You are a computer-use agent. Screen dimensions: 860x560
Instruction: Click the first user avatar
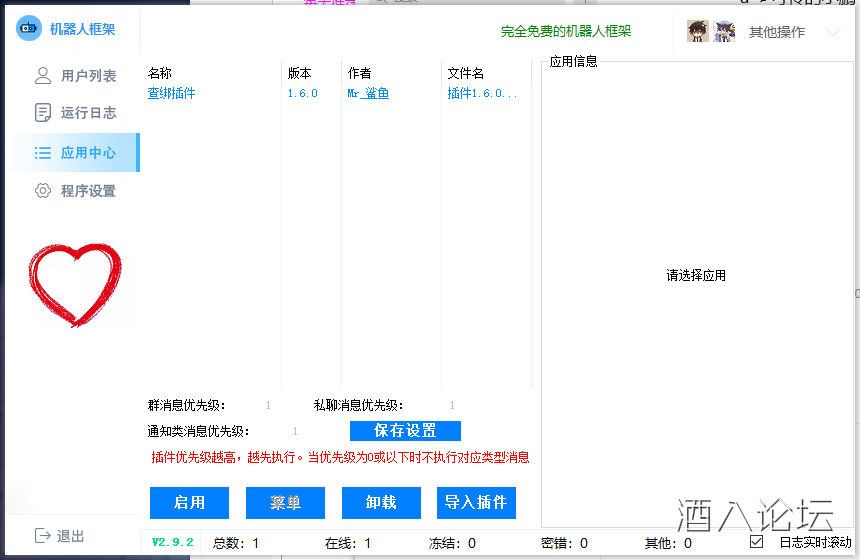pyautogui.click(x=698, y=31)
